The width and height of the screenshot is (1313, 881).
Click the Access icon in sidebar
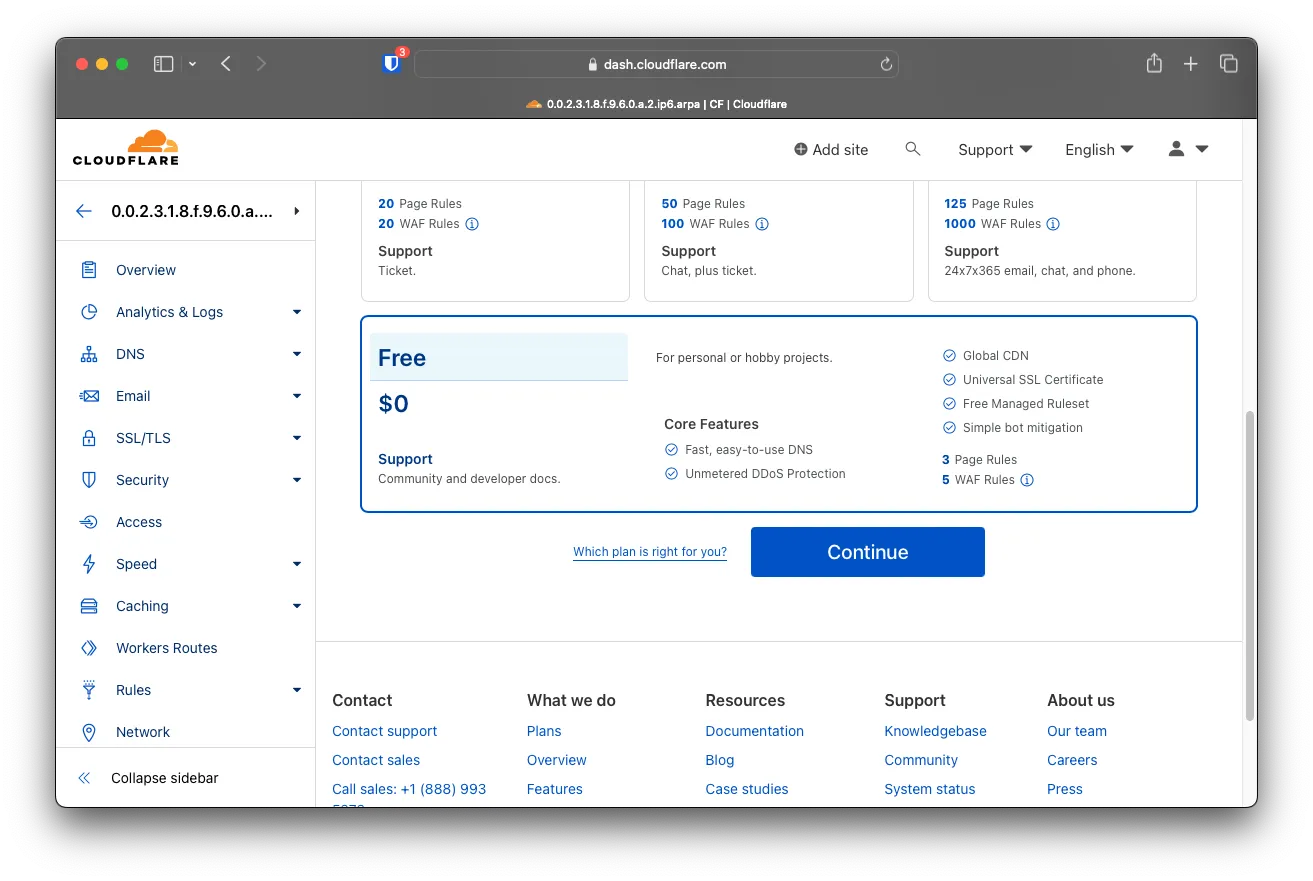(89, 522)
